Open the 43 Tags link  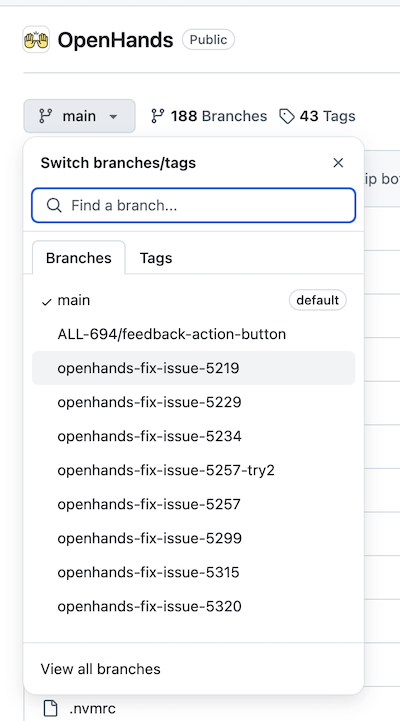pyautogui.click(x=317, y=116)
